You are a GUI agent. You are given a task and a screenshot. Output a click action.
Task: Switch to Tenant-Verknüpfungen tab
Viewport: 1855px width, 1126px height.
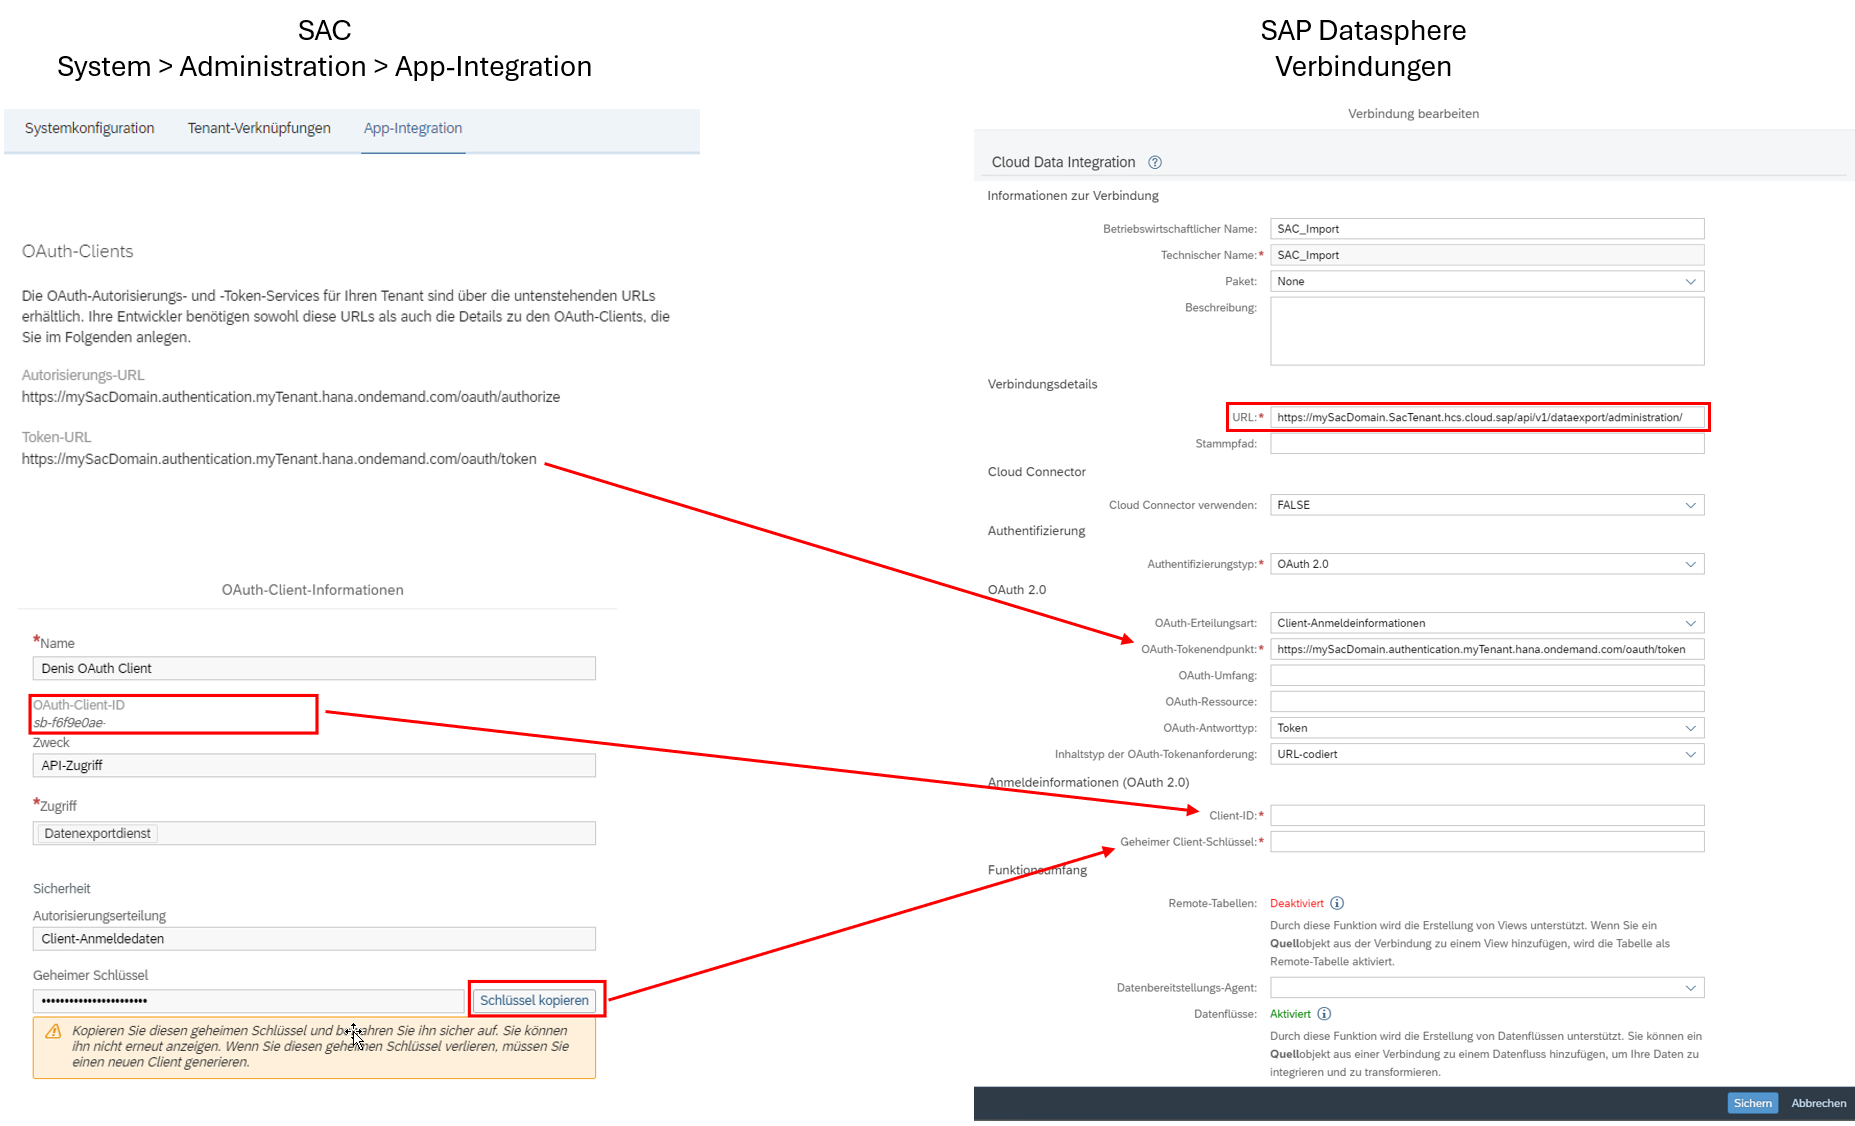click(x=259, y=128)
